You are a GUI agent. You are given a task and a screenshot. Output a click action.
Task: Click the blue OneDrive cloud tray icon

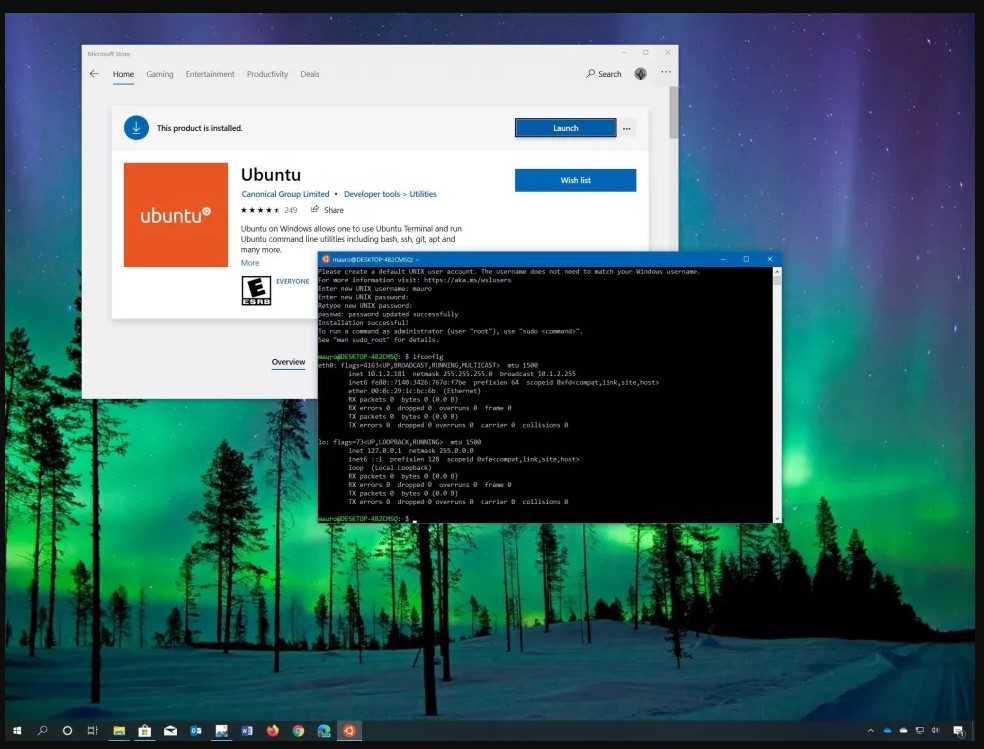coord(887,731)
